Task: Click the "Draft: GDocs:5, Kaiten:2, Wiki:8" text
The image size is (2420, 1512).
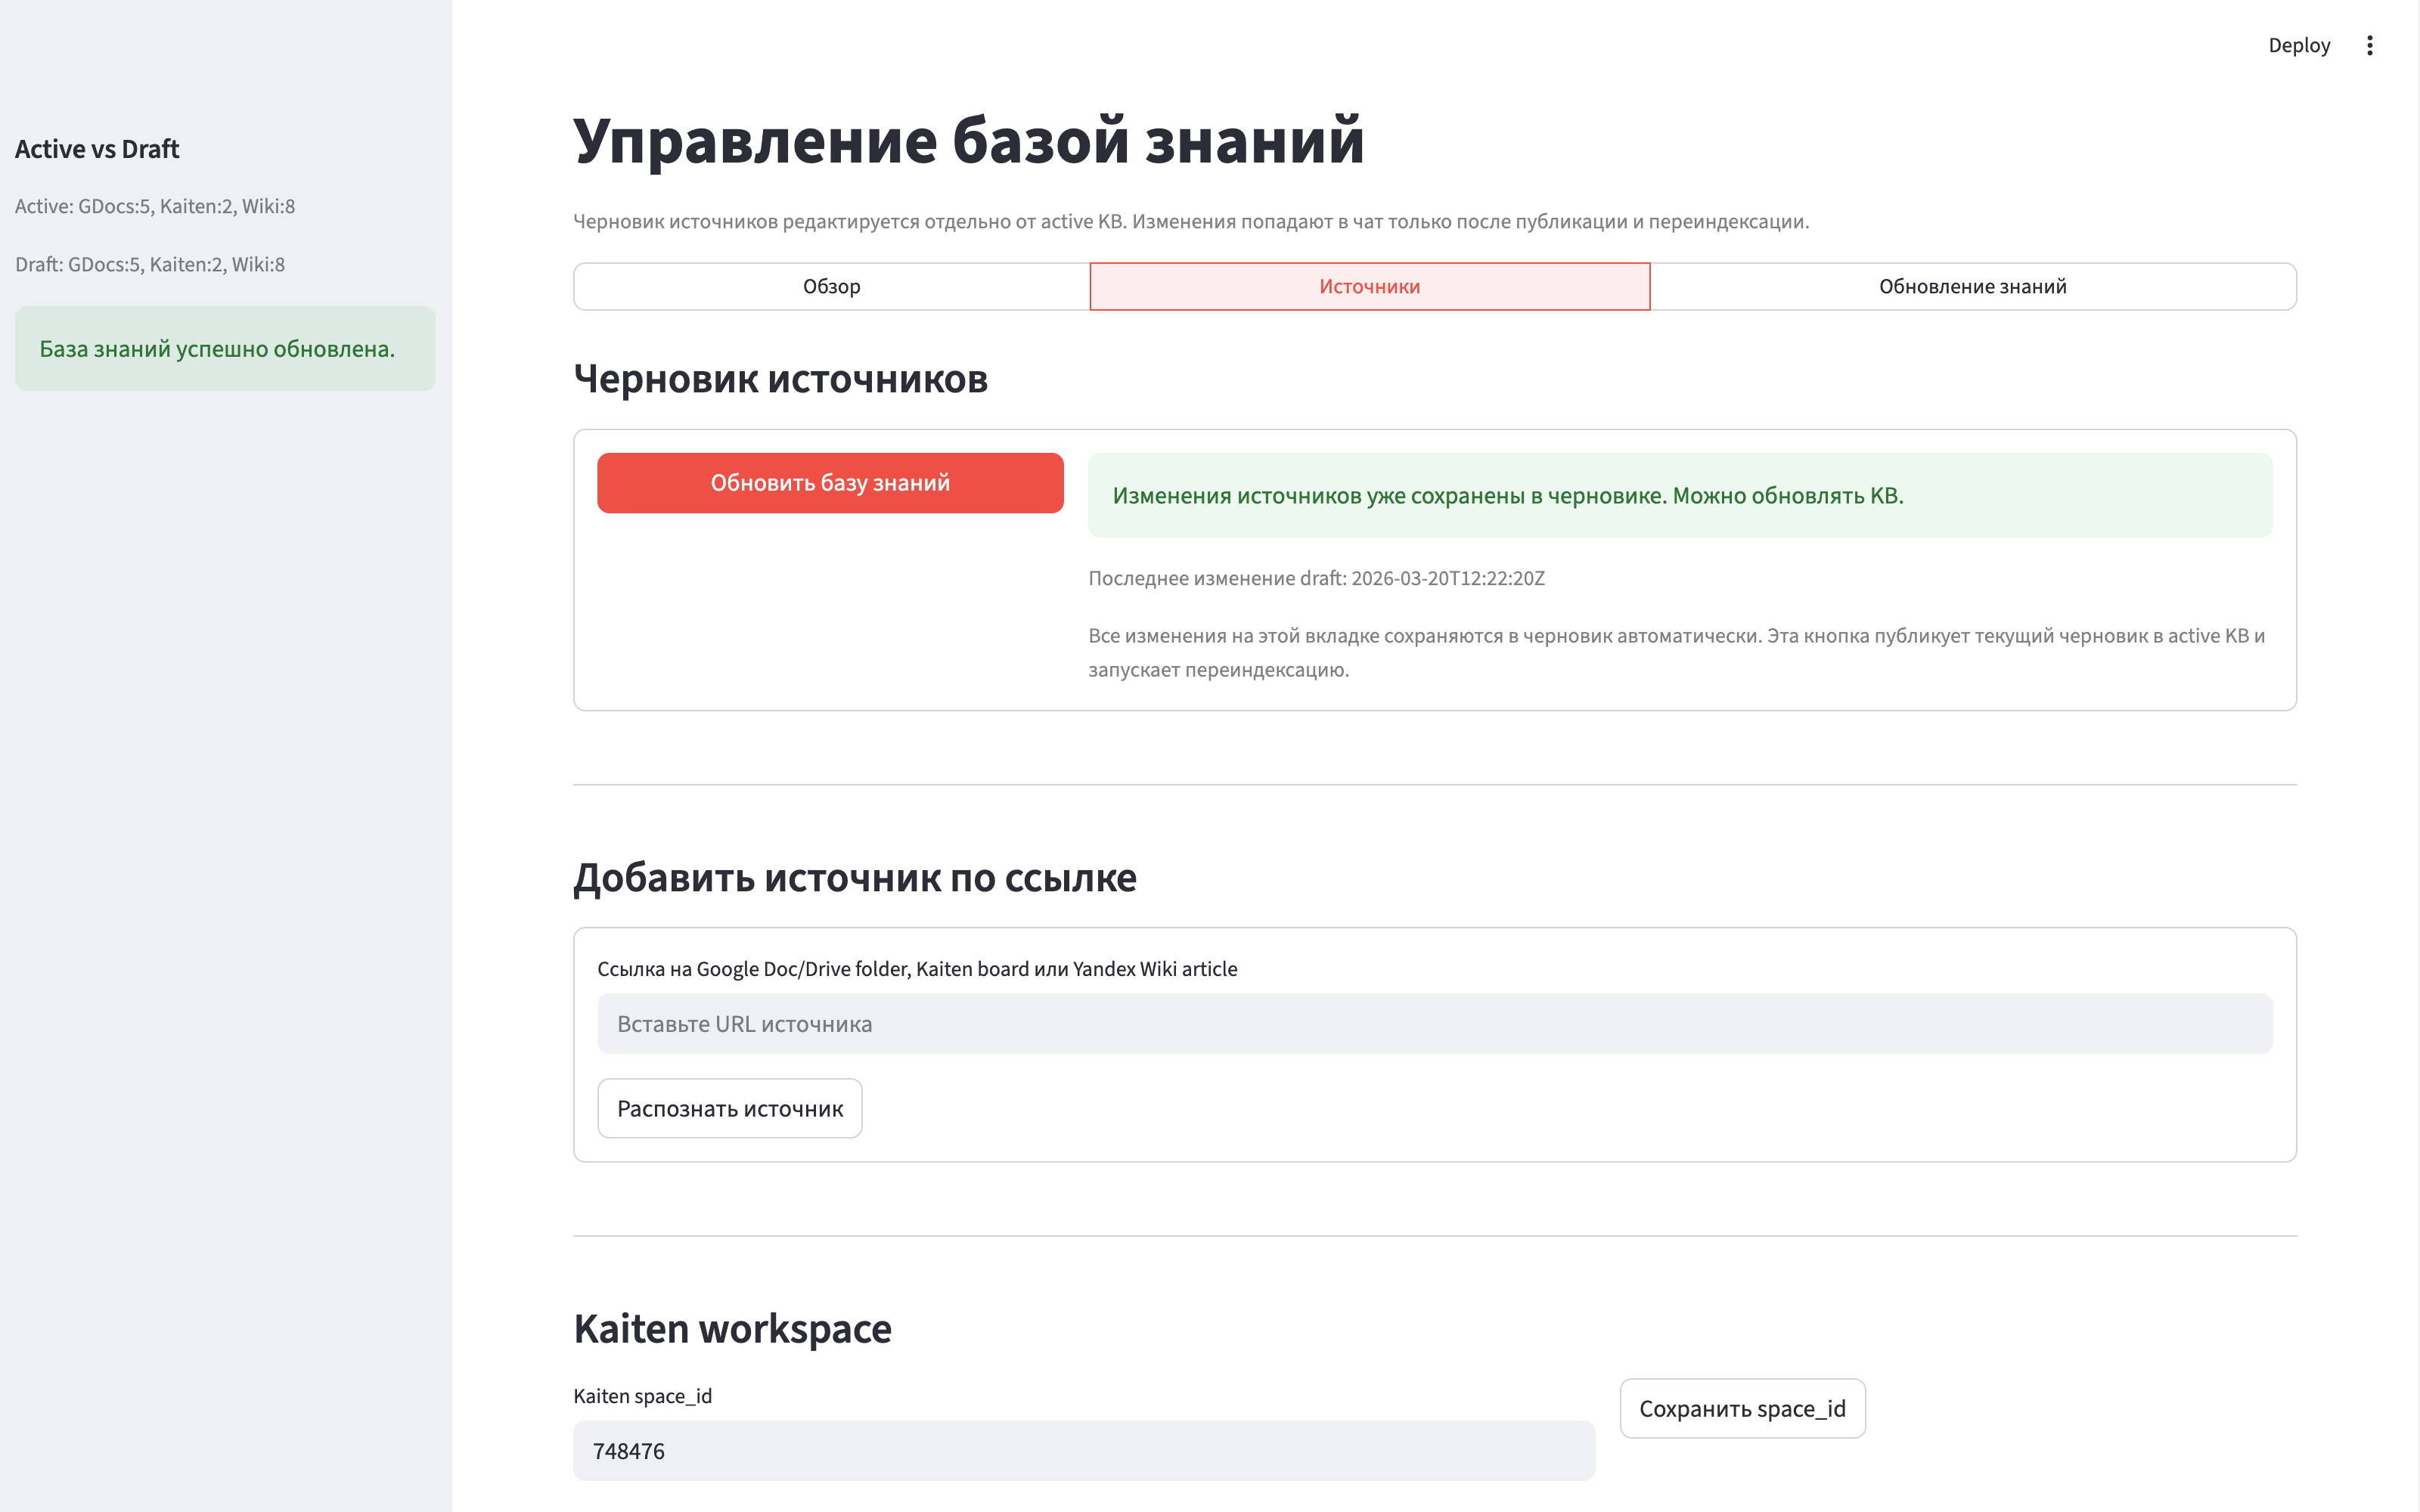Action: [x=150, y=264]
